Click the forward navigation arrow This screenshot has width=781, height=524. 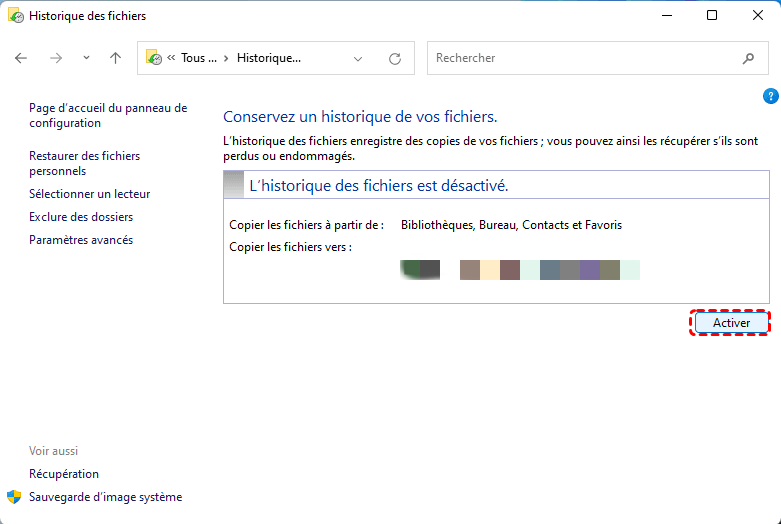pos(56,58)
